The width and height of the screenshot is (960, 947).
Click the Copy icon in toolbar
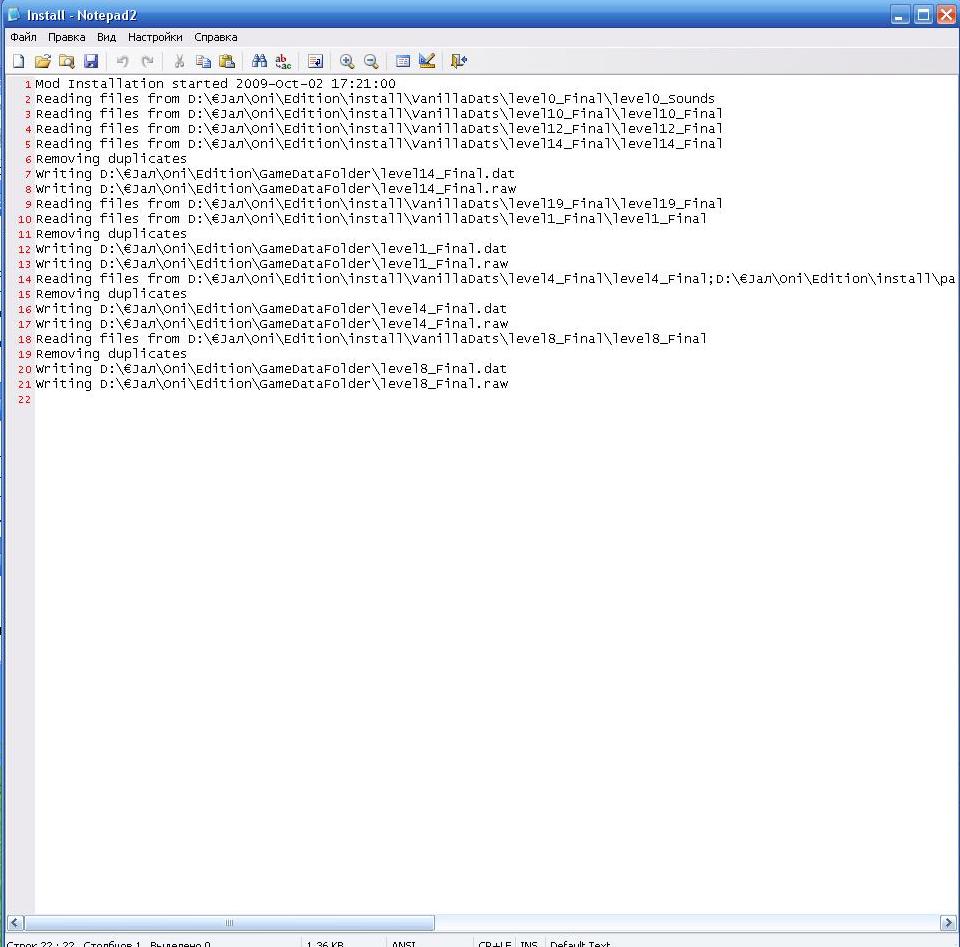[x=203, y=61]
